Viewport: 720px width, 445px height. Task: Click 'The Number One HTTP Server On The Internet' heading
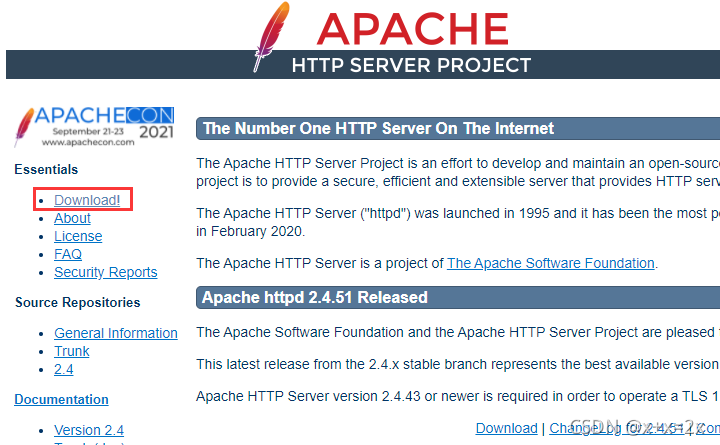pos(378,129)
